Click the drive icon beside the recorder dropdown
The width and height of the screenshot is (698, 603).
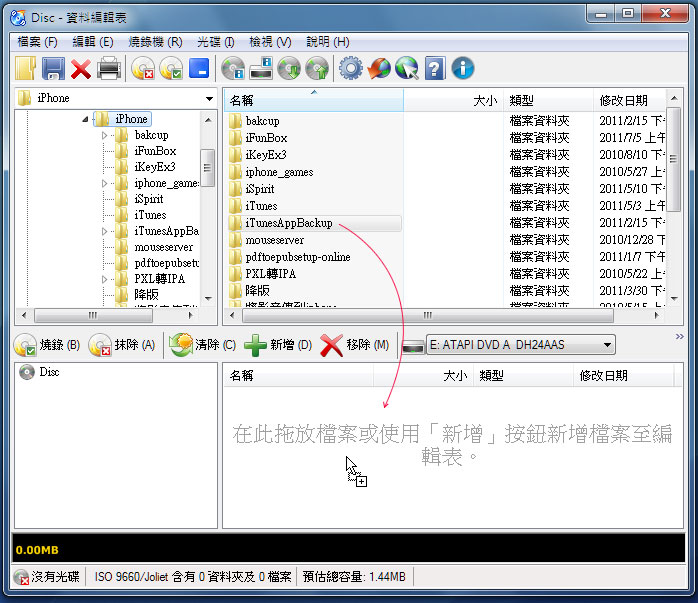(413, 346)
